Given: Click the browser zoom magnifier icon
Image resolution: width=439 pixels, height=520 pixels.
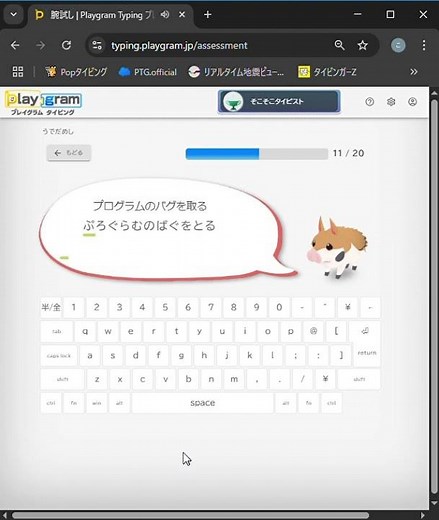Looking at the screenshot, I should [339, 45].
